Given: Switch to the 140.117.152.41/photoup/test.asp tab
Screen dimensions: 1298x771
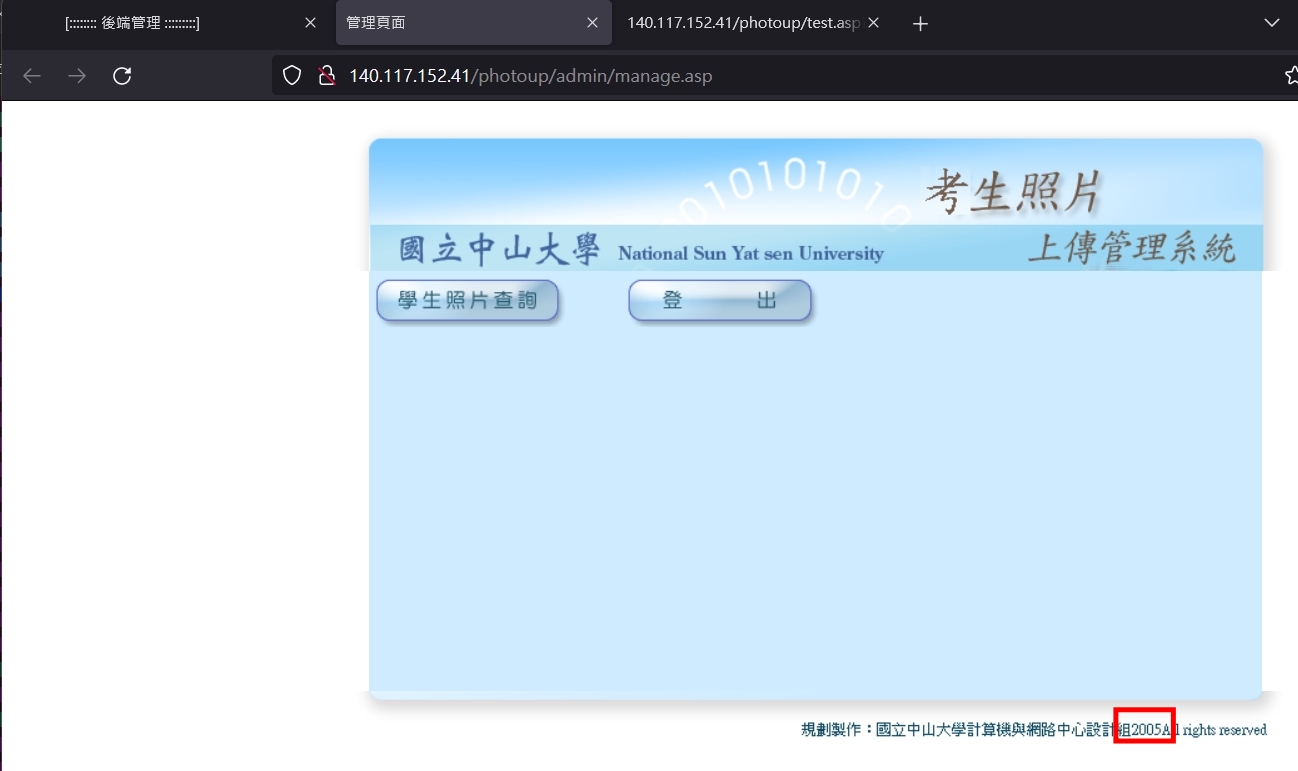Looking at the screenshot, I should [x=753, y=23].
